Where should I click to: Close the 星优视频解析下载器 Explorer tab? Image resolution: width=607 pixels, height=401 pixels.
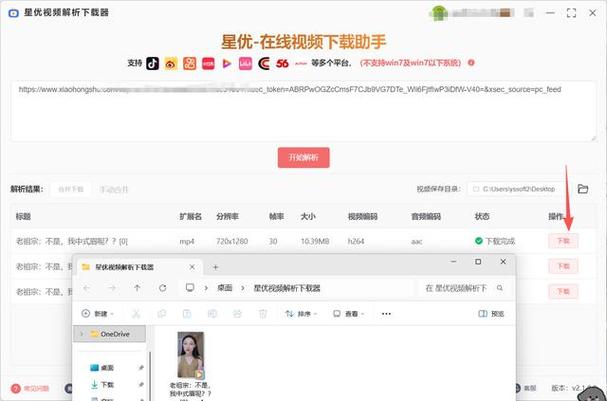point(195,267)
